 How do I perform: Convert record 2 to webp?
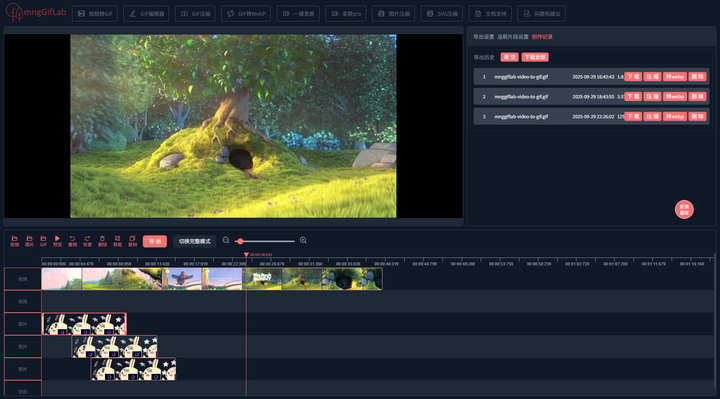point(675,96)
